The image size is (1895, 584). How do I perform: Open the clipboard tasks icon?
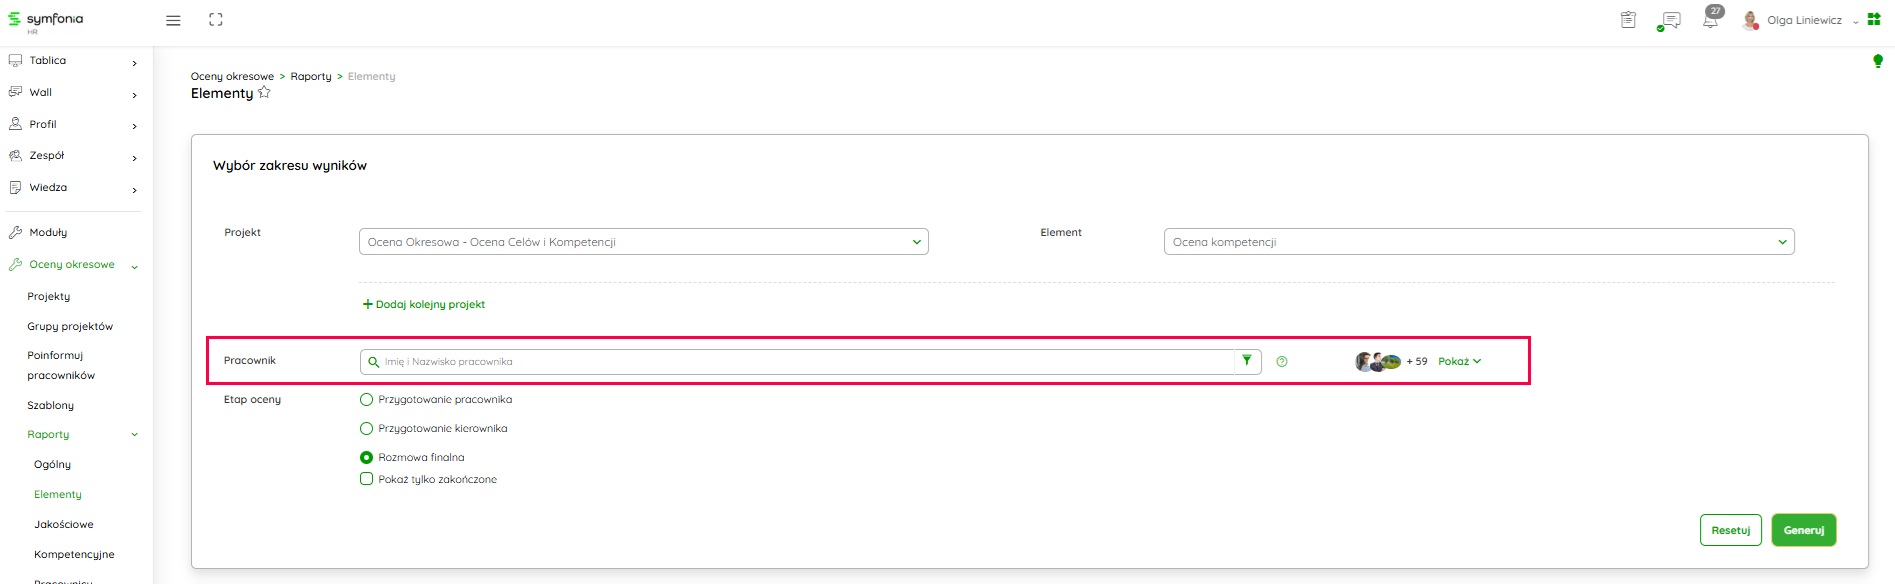coord(1628,20)
